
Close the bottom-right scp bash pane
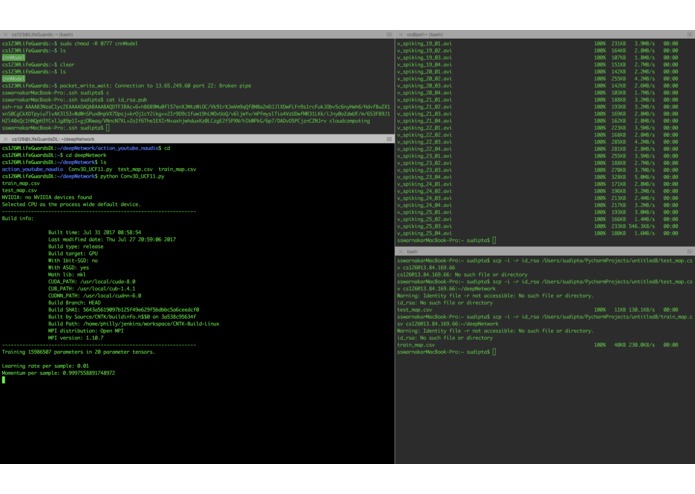(400, 252)
